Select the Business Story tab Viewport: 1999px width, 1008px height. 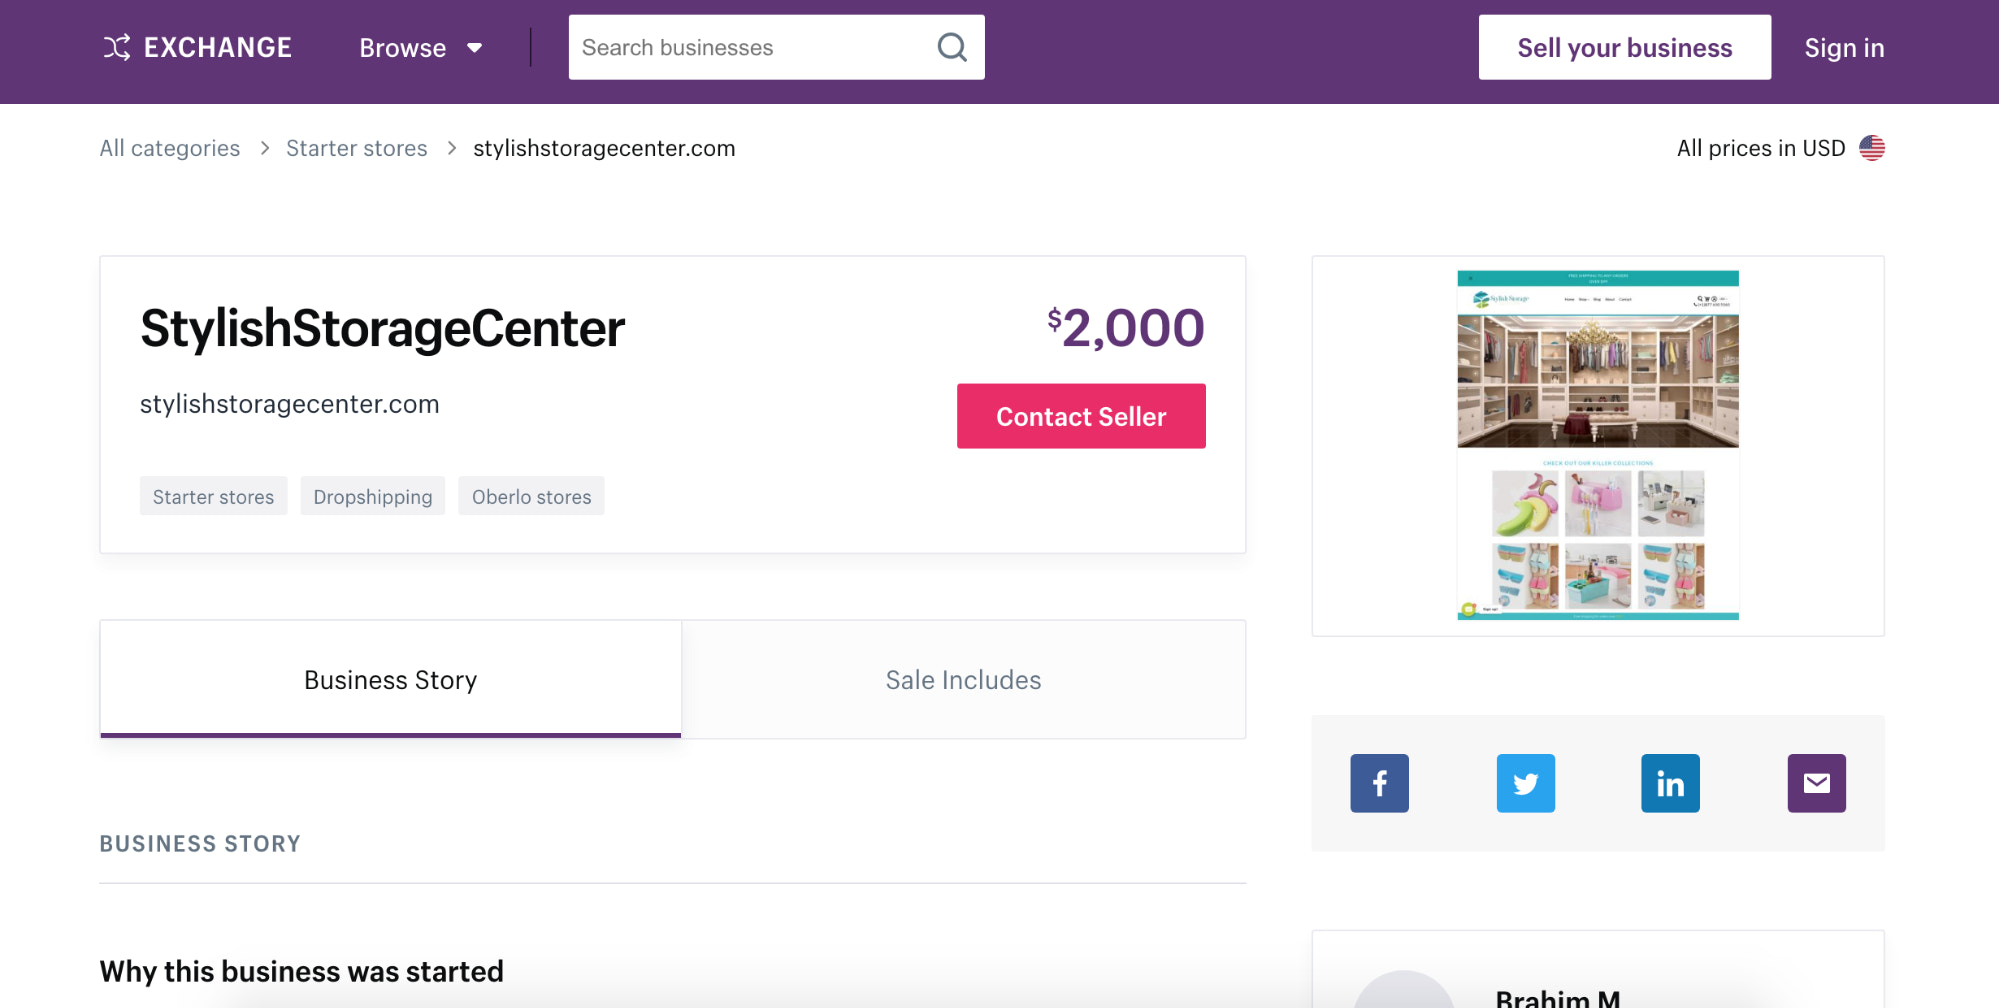pos(390,680)
